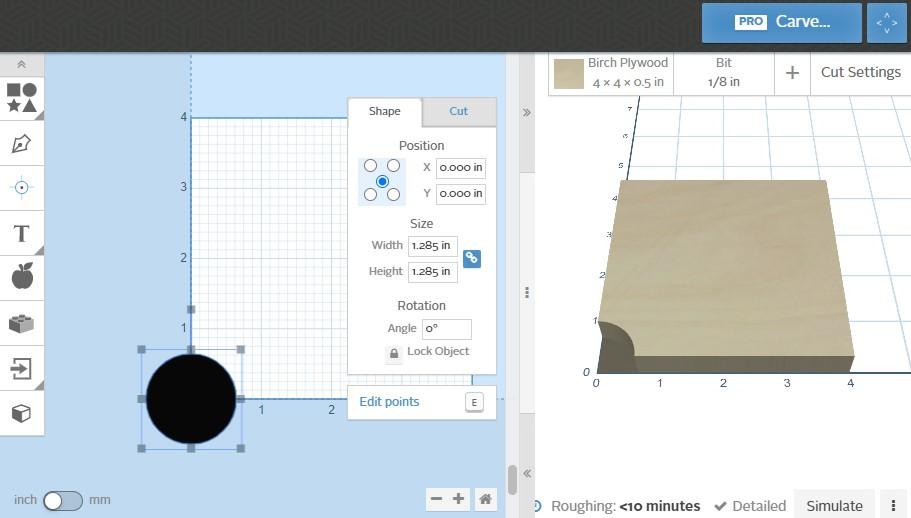
Task: Add a bit with the plus icon
Action: tap(792, 73)
